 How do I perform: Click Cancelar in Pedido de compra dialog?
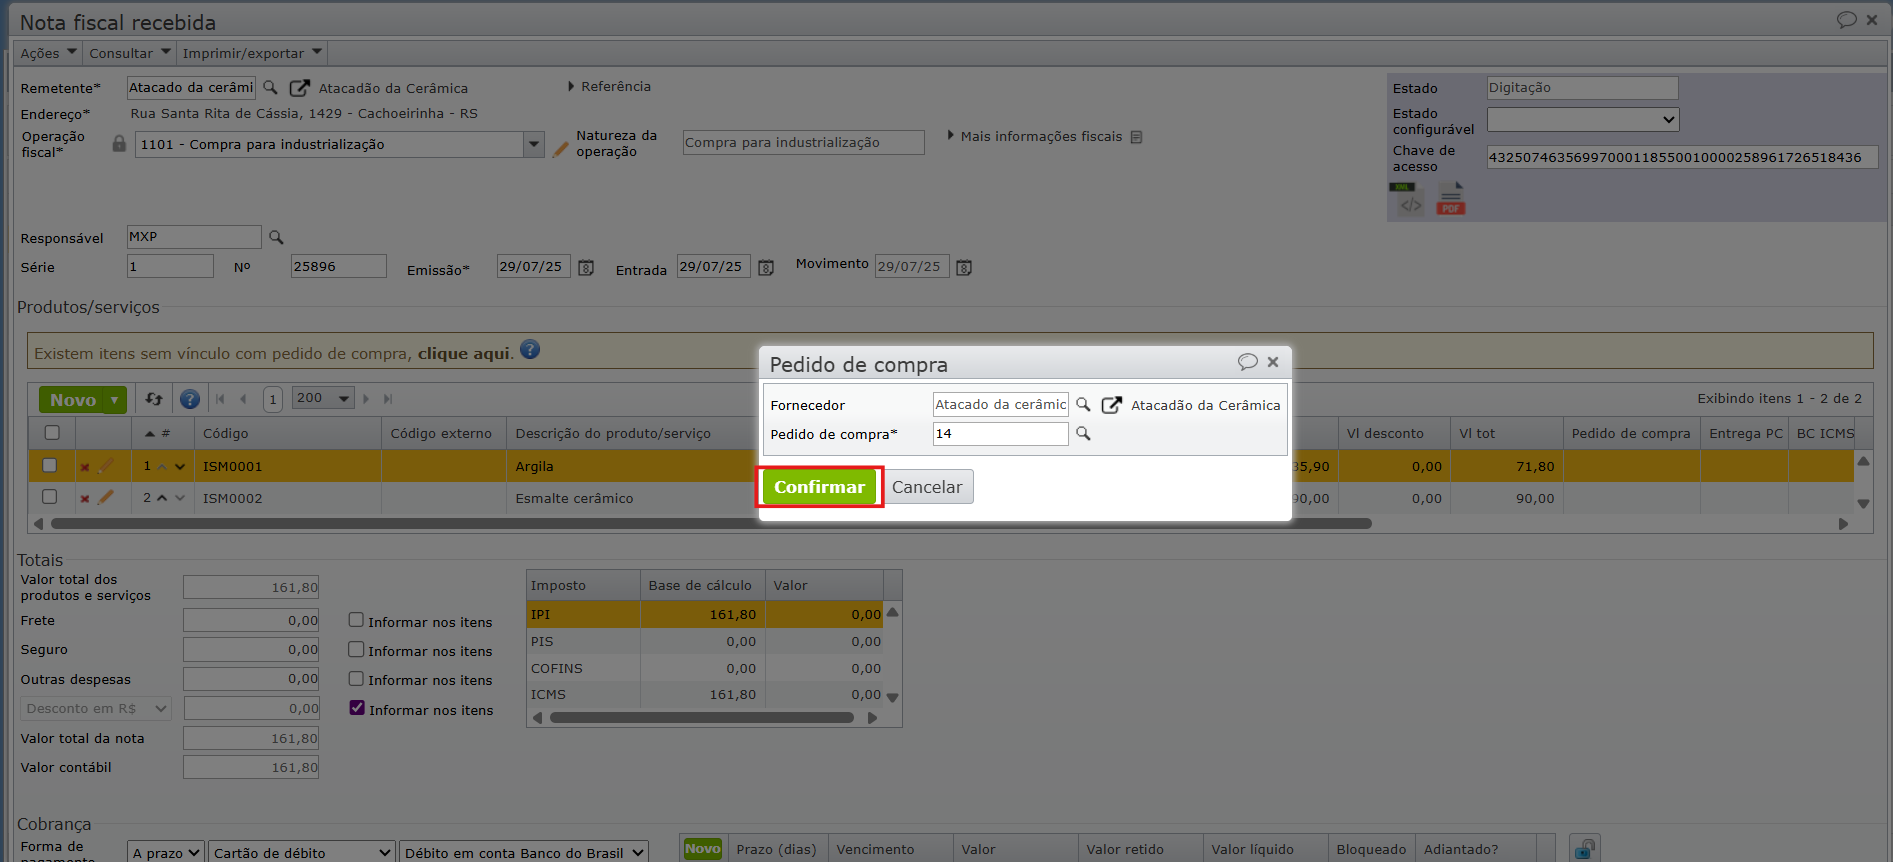coord(927,487)
